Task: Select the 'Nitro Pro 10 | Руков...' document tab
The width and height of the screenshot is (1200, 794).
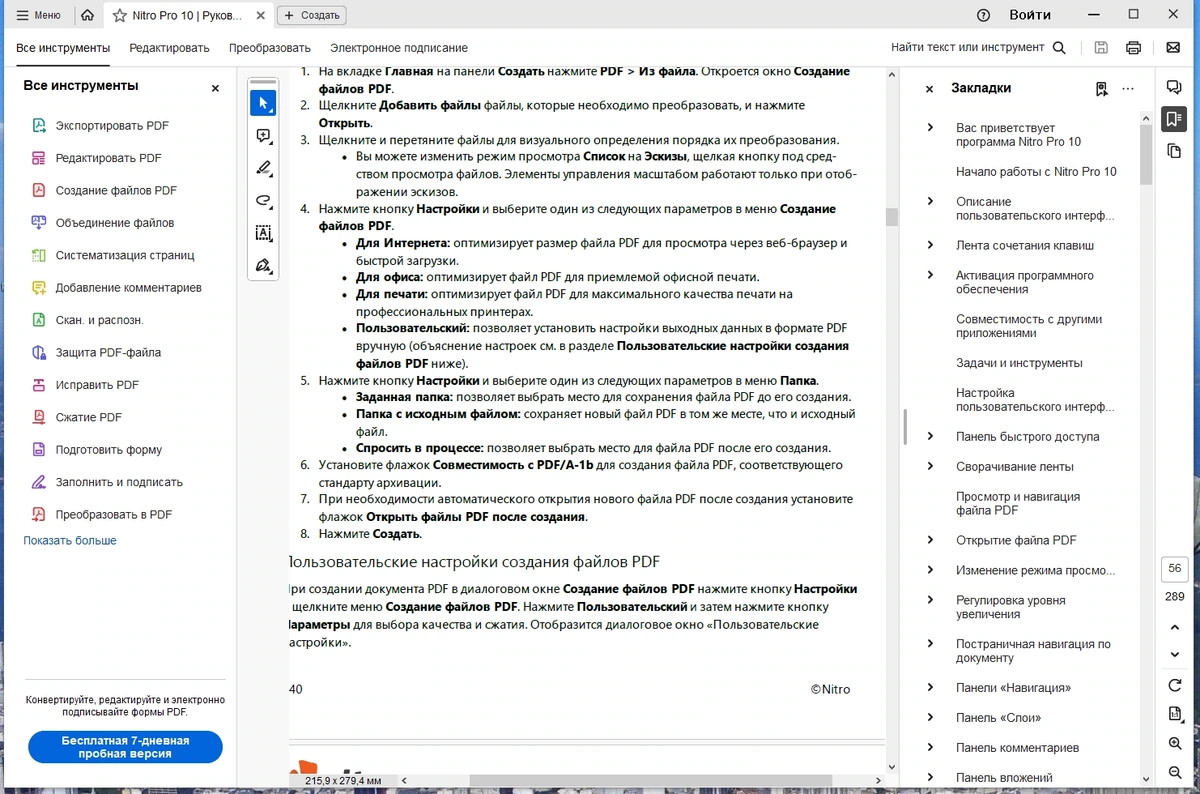Action: (186, 15)
